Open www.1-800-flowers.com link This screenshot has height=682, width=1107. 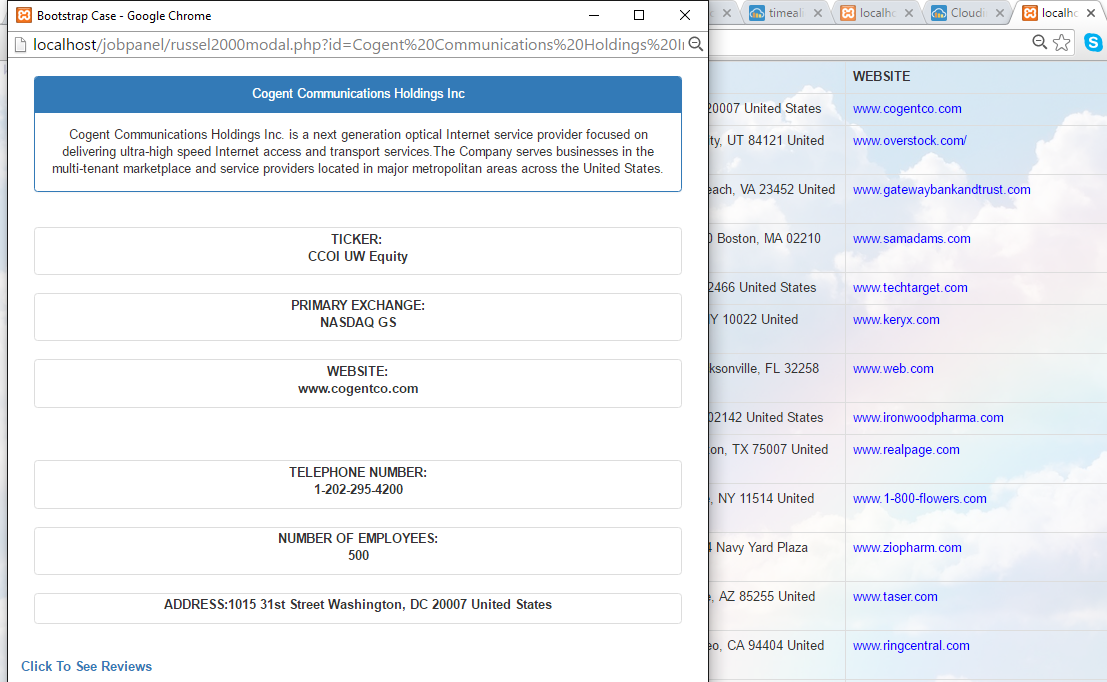(x=919, y=498)
